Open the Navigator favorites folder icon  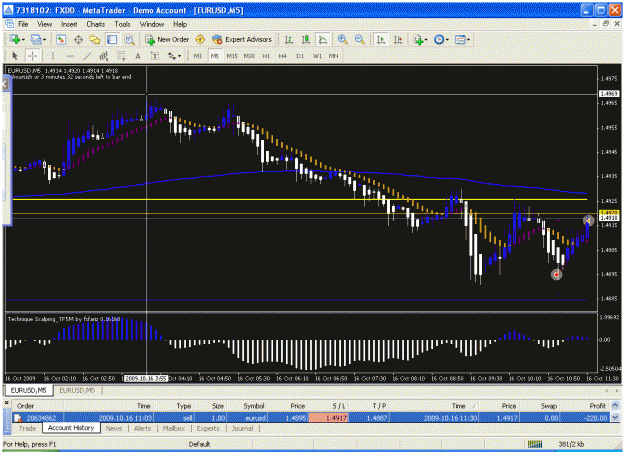[95, 39]
